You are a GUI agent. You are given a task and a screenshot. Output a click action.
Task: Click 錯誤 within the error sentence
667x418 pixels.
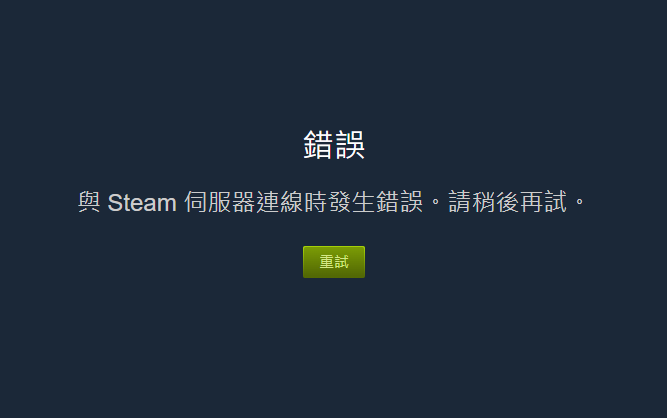pyautogui.click(x=399, y=202)
